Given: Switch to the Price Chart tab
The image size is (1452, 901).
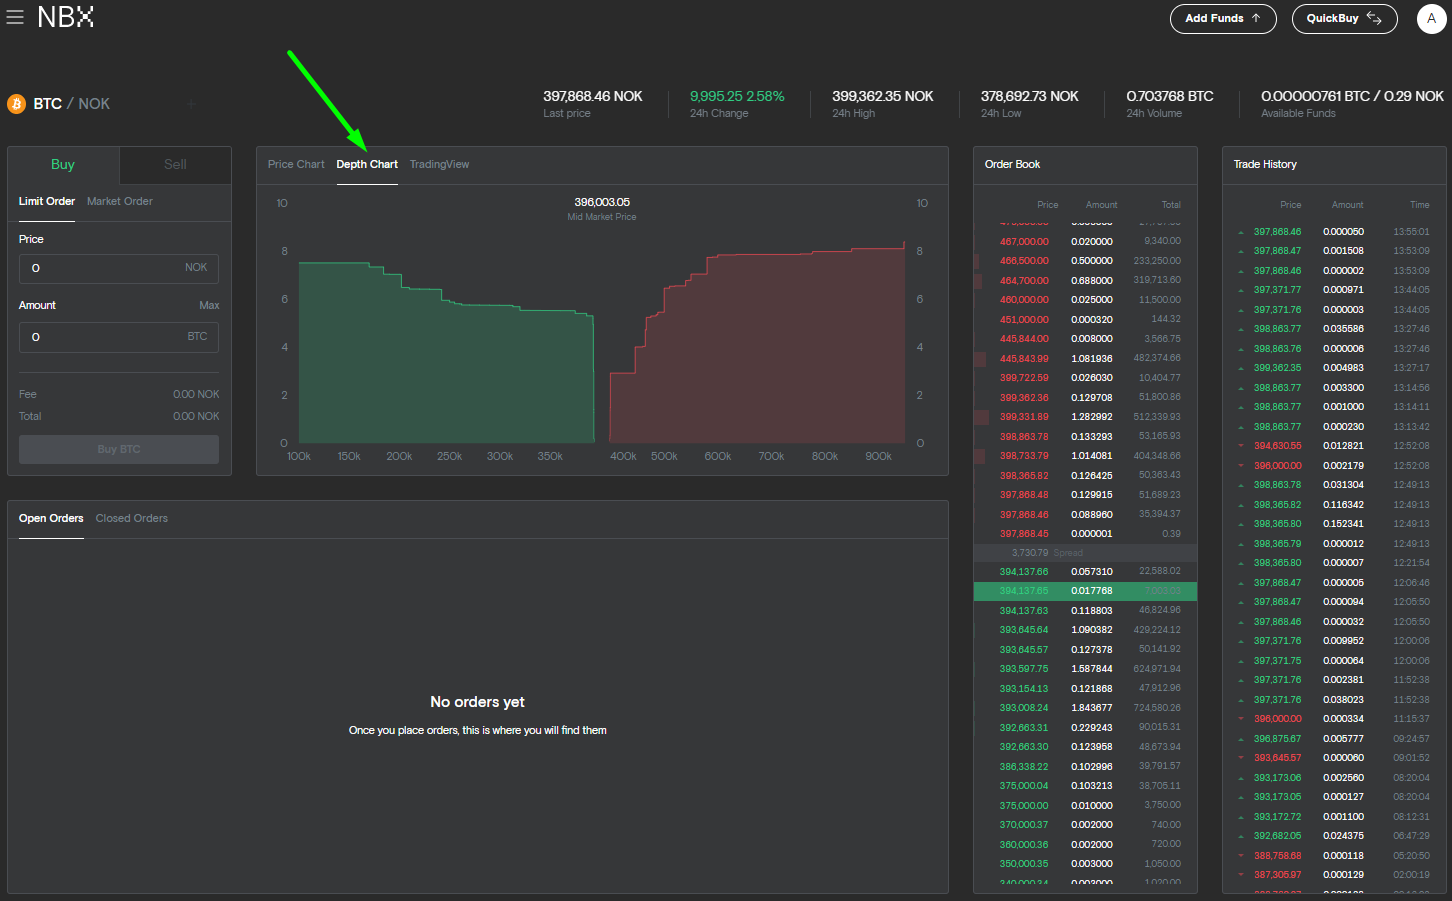Looking at the screenshot, I should pyautogui.click(x=296, y=165).
